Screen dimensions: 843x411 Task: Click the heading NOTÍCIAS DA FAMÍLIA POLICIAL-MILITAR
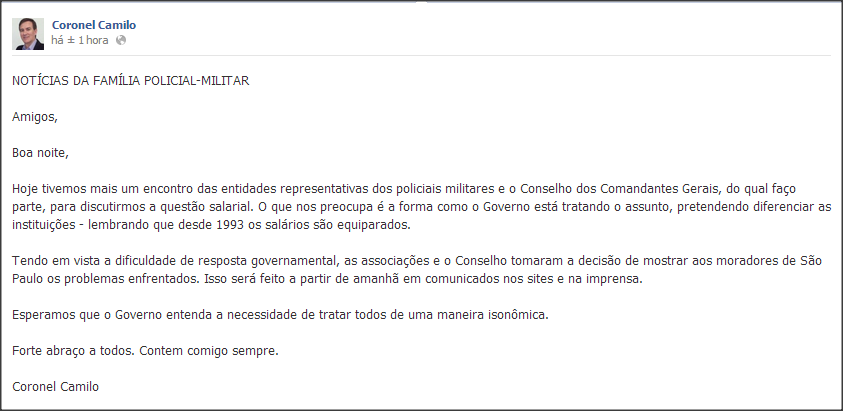pyautogui.click(x=130, y=80)
